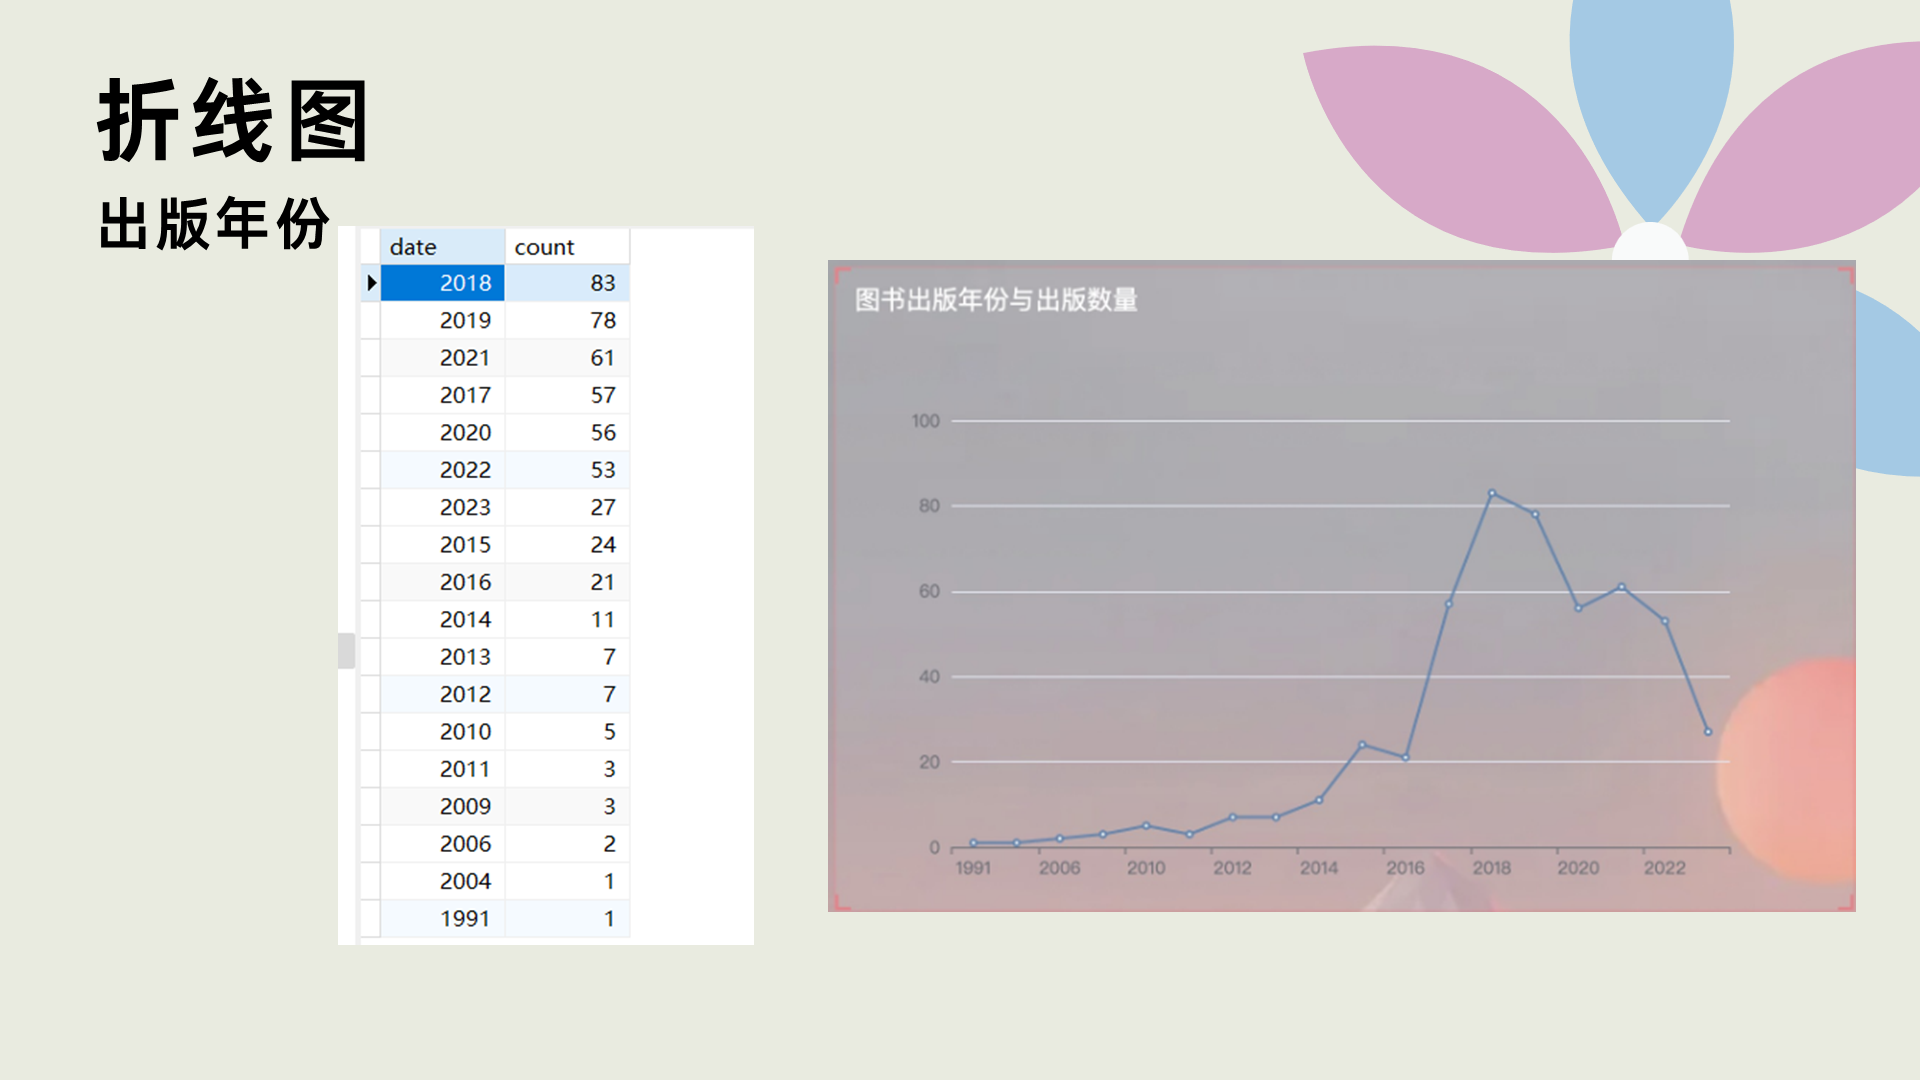Viewport: 1920px width, 1080px height.
Task: Click the count value 27
Action: (x=567, y=507)
